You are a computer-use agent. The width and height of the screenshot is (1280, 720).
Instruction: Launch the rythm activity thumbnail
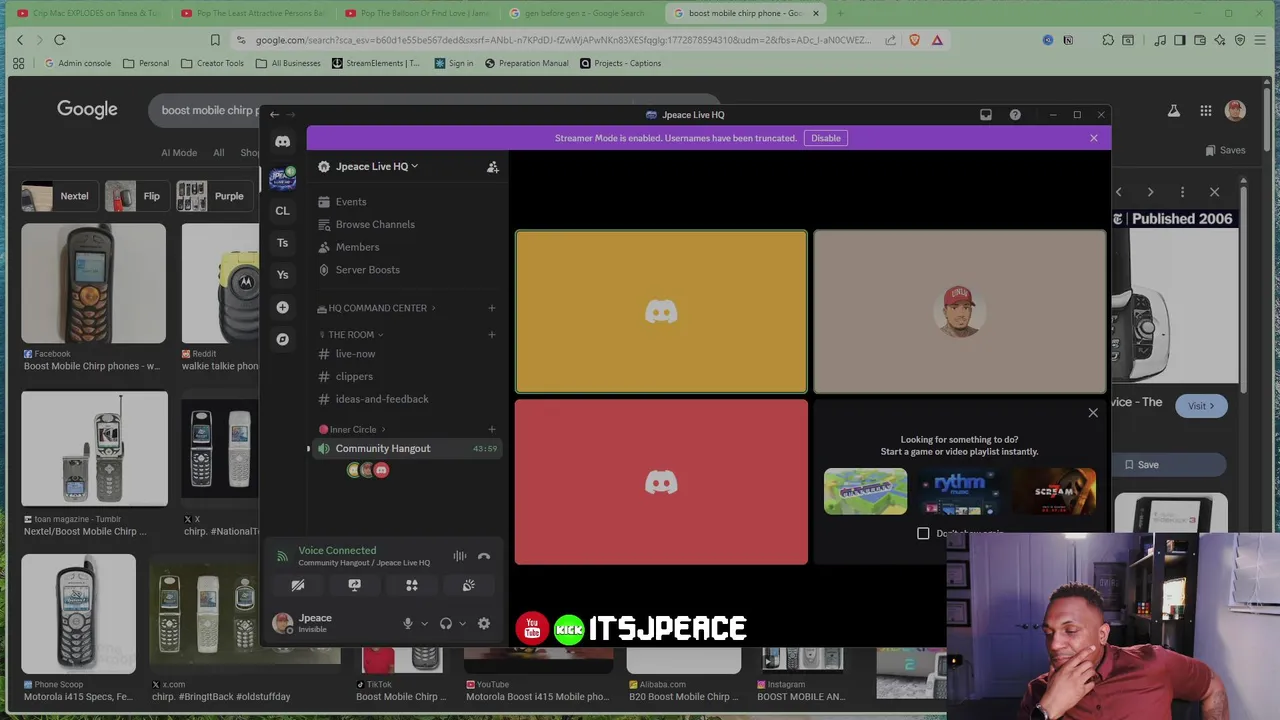click(959, 491)
